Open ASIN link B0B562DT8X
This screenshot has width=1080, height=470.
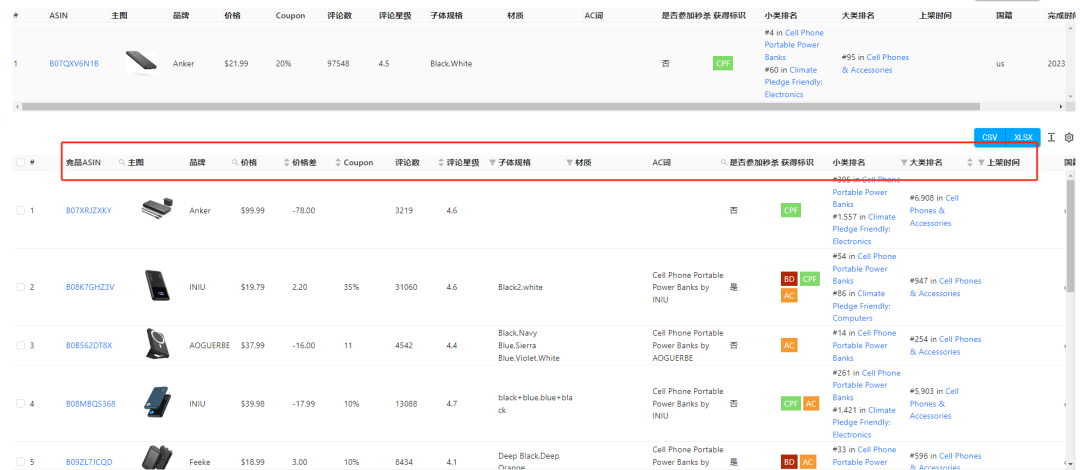pos(88,346)
